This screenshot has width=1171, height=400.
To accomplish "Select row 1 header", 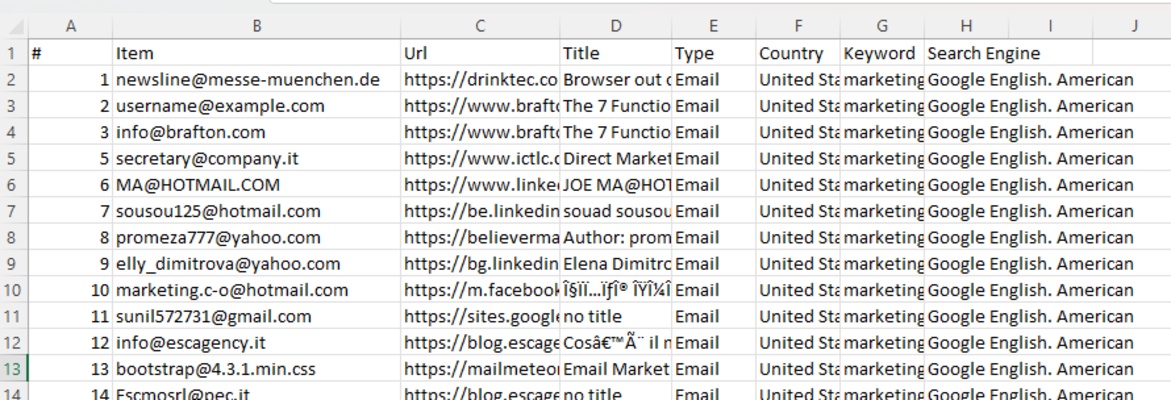I will pyautogui.click(x=13, y=53).
